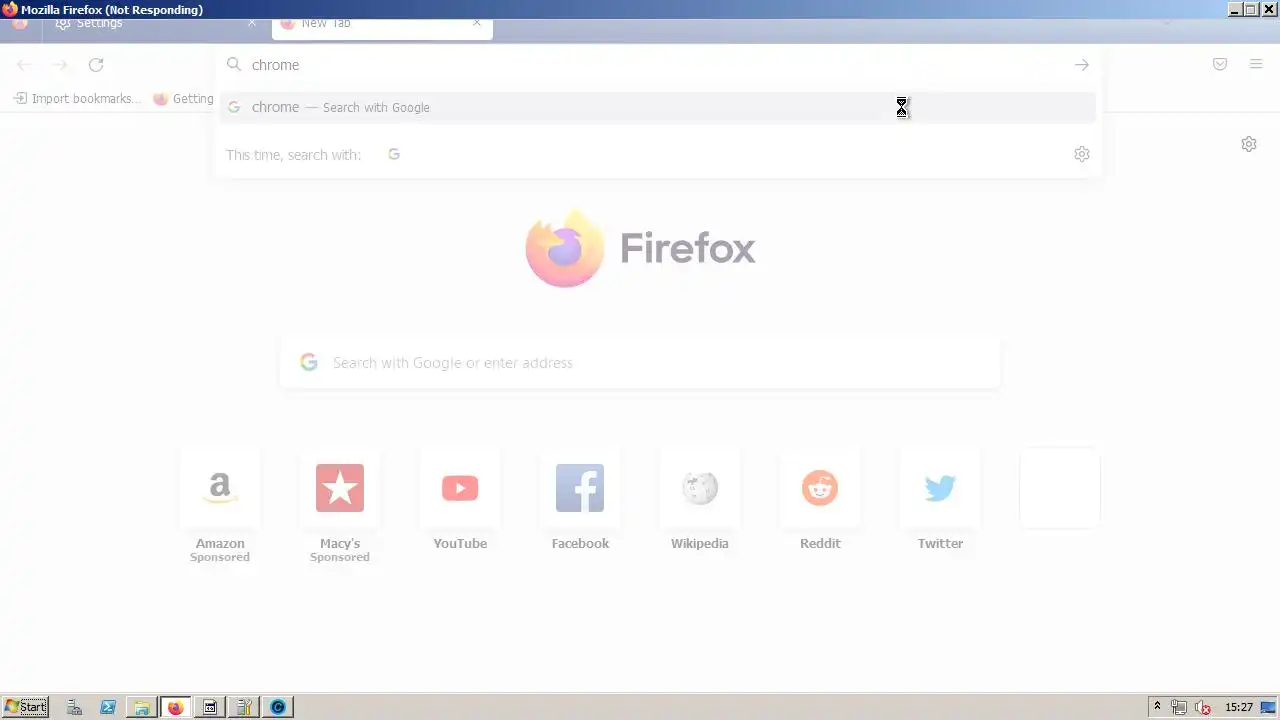Click the blue circular taskbar app icon

278,707
